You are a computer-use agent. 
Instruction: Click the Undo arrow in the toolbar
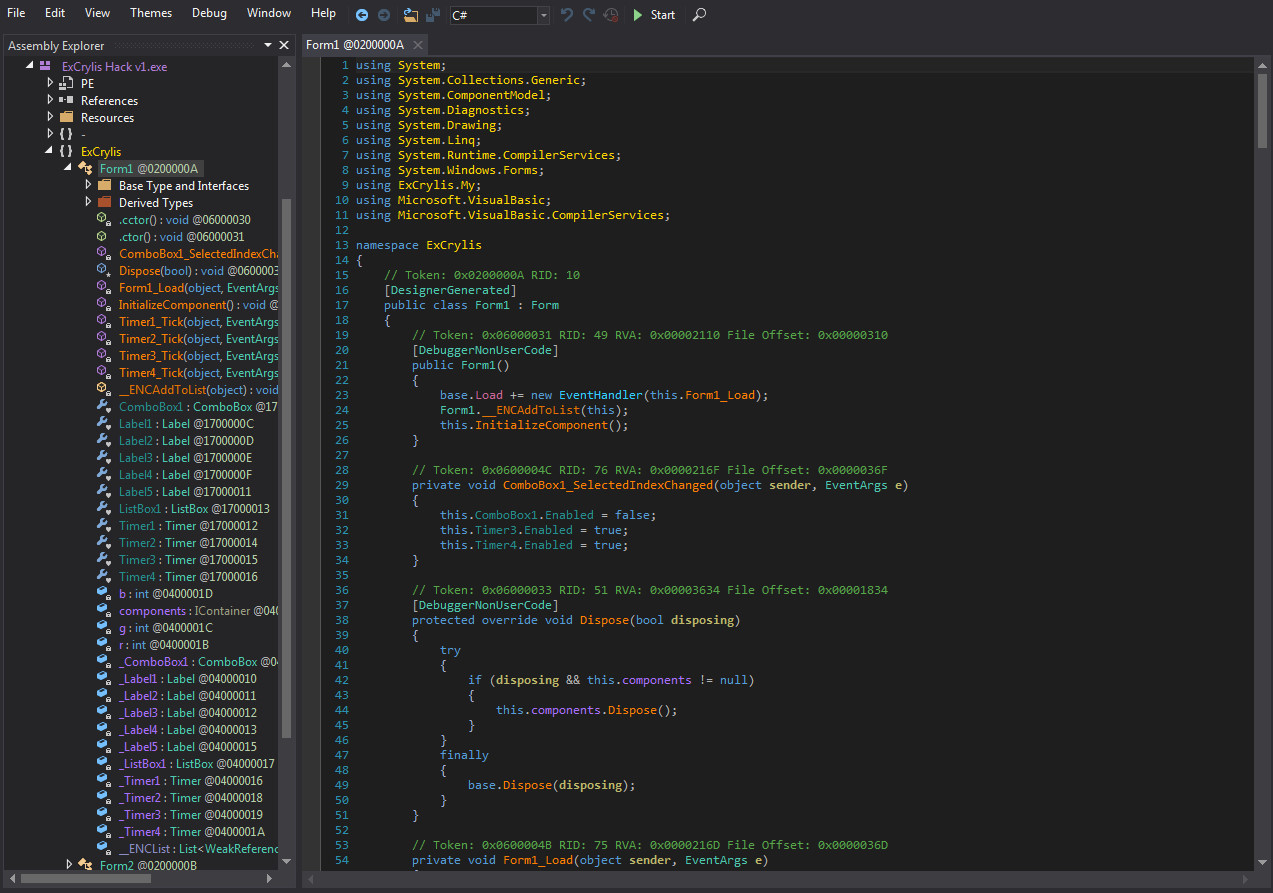pyautogui.click(x=567, y=15)
